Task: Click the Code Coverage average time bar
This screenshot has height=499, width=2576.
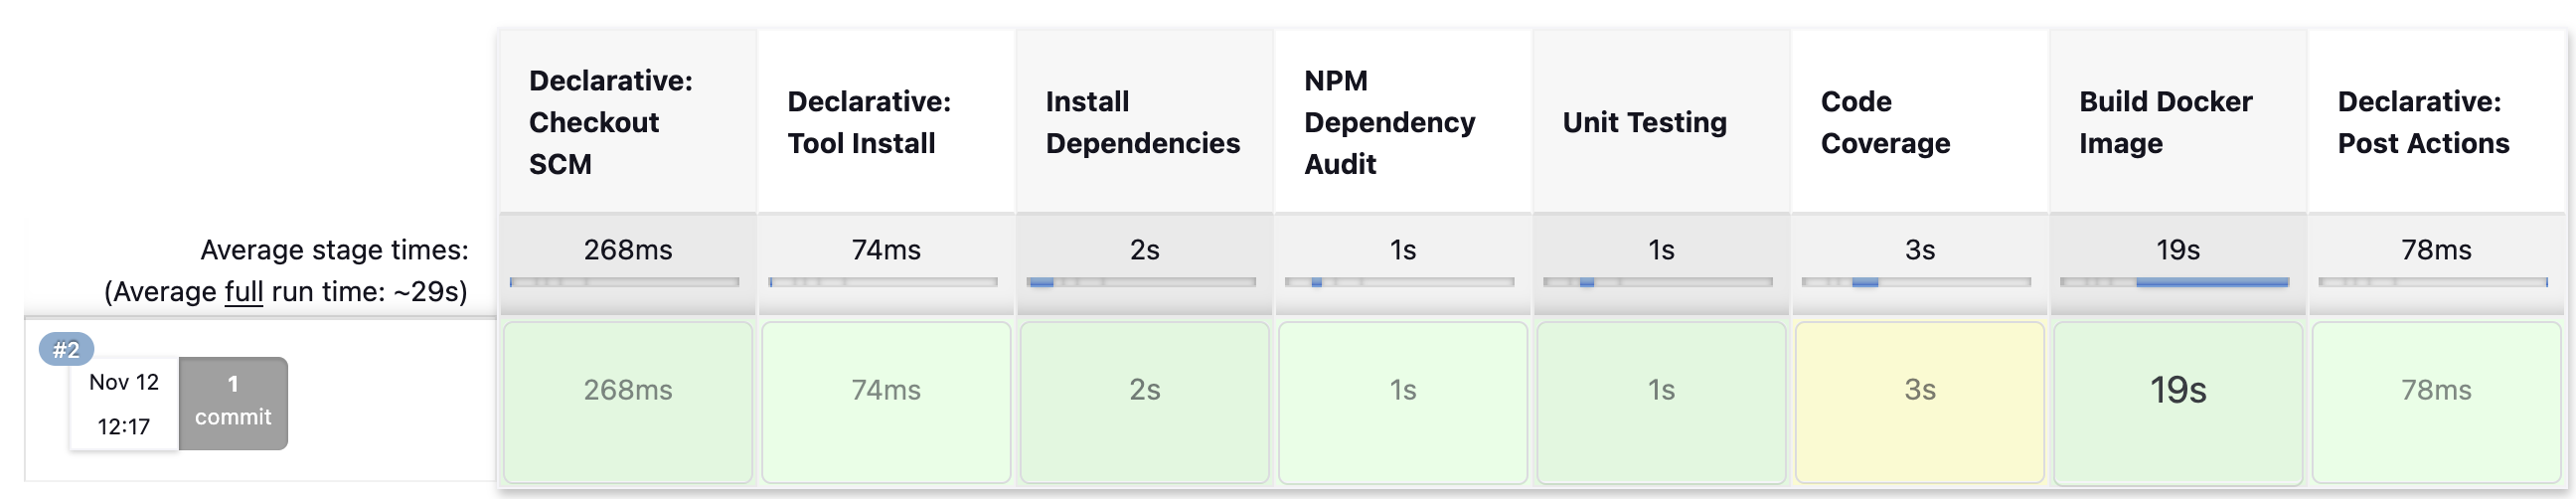Action: [x=1916, y=283]
